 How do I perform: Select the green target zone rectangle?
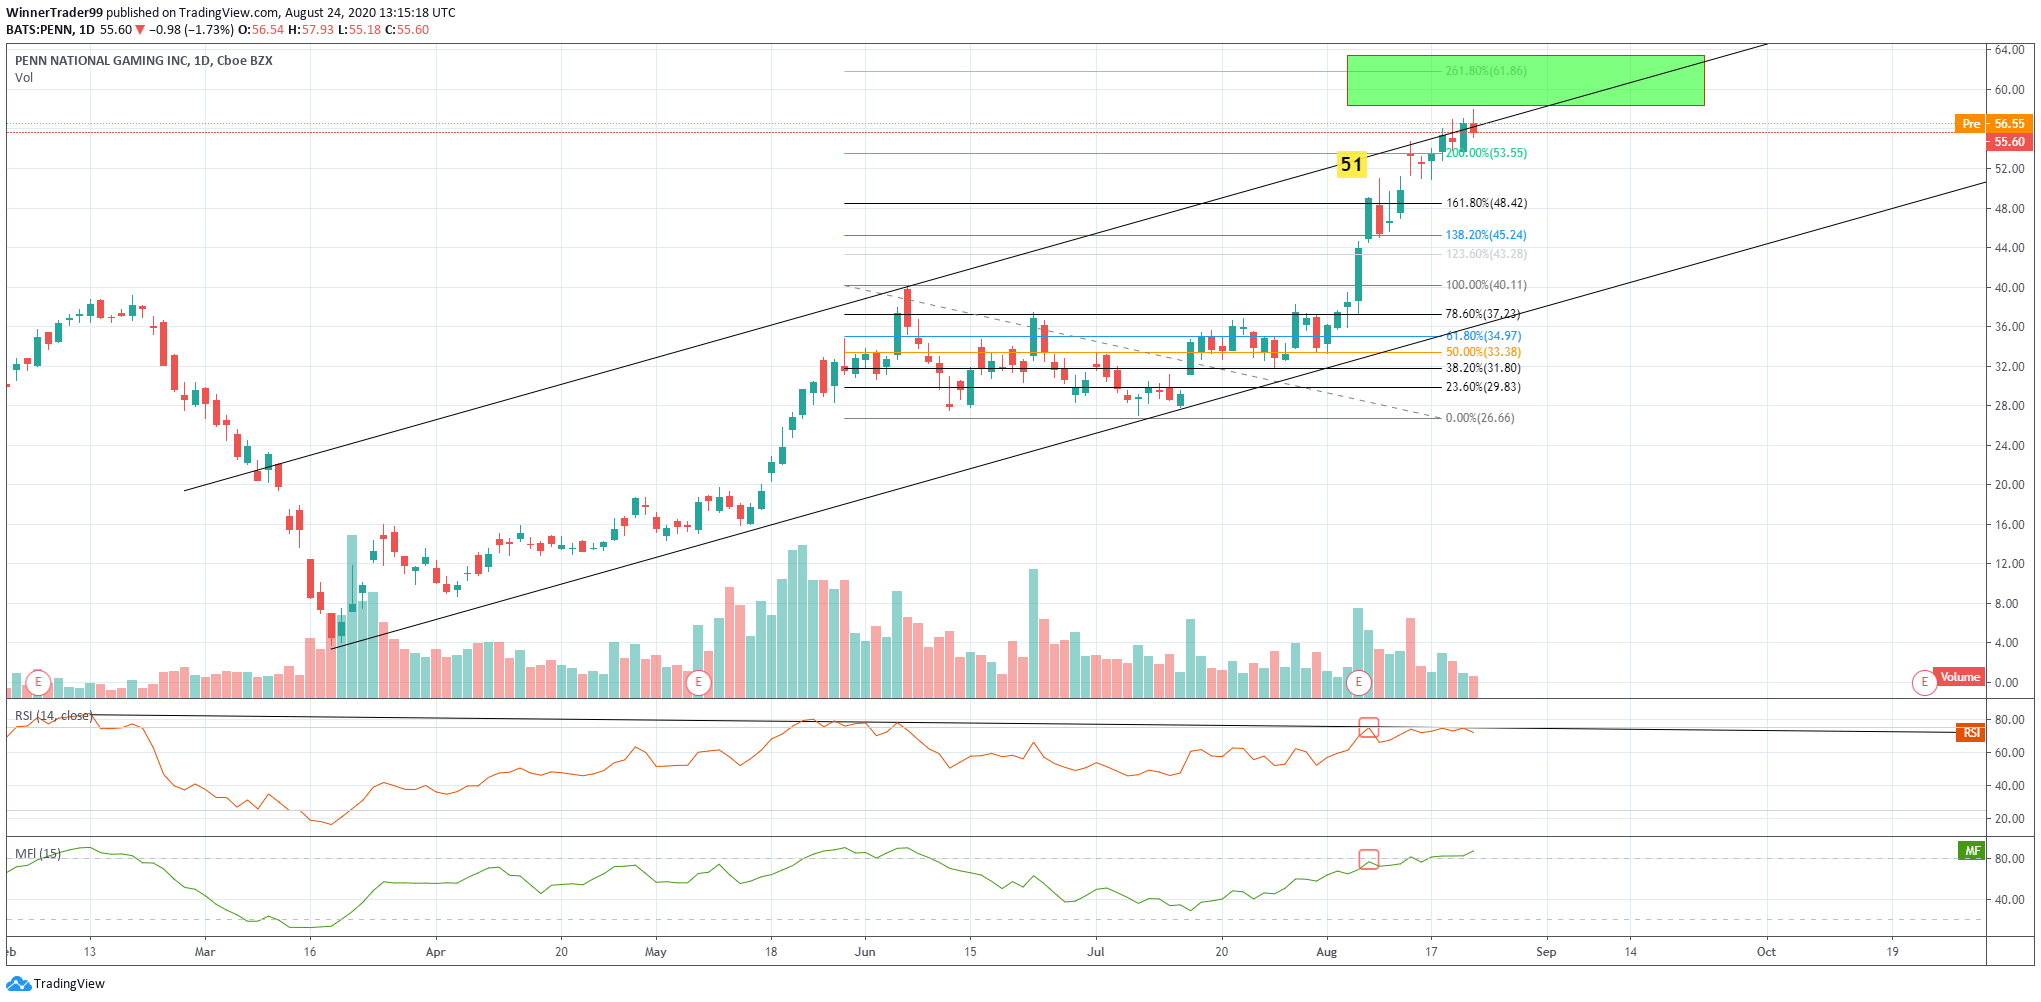[x=1525, y=80]
